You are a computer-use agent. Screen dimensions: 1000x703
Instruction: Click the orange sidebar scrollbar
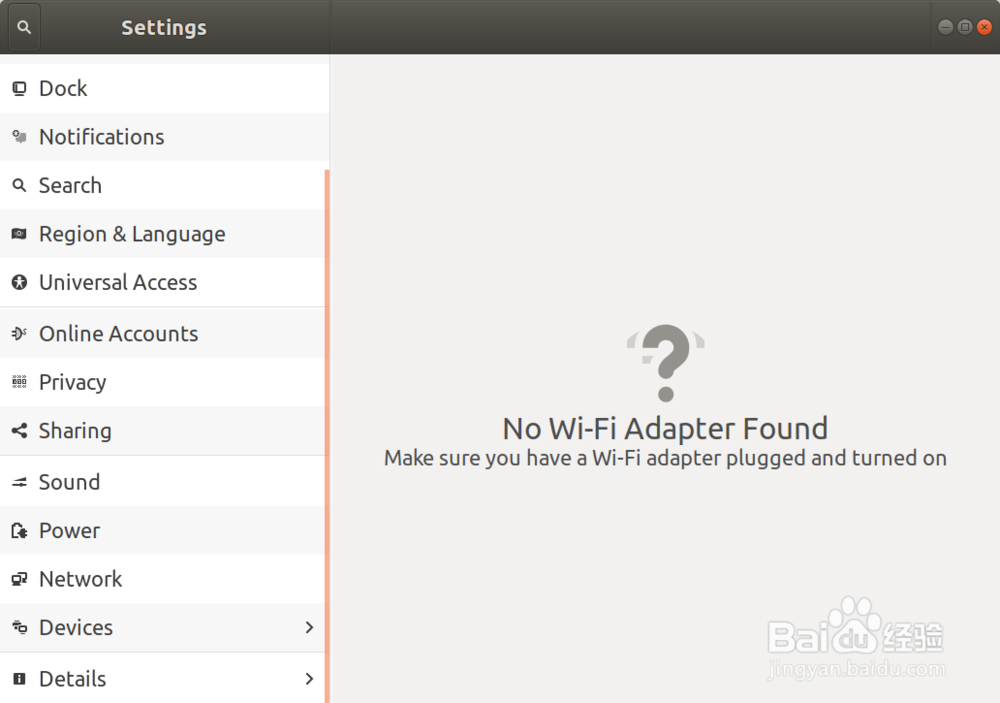[x=327, y=436]
